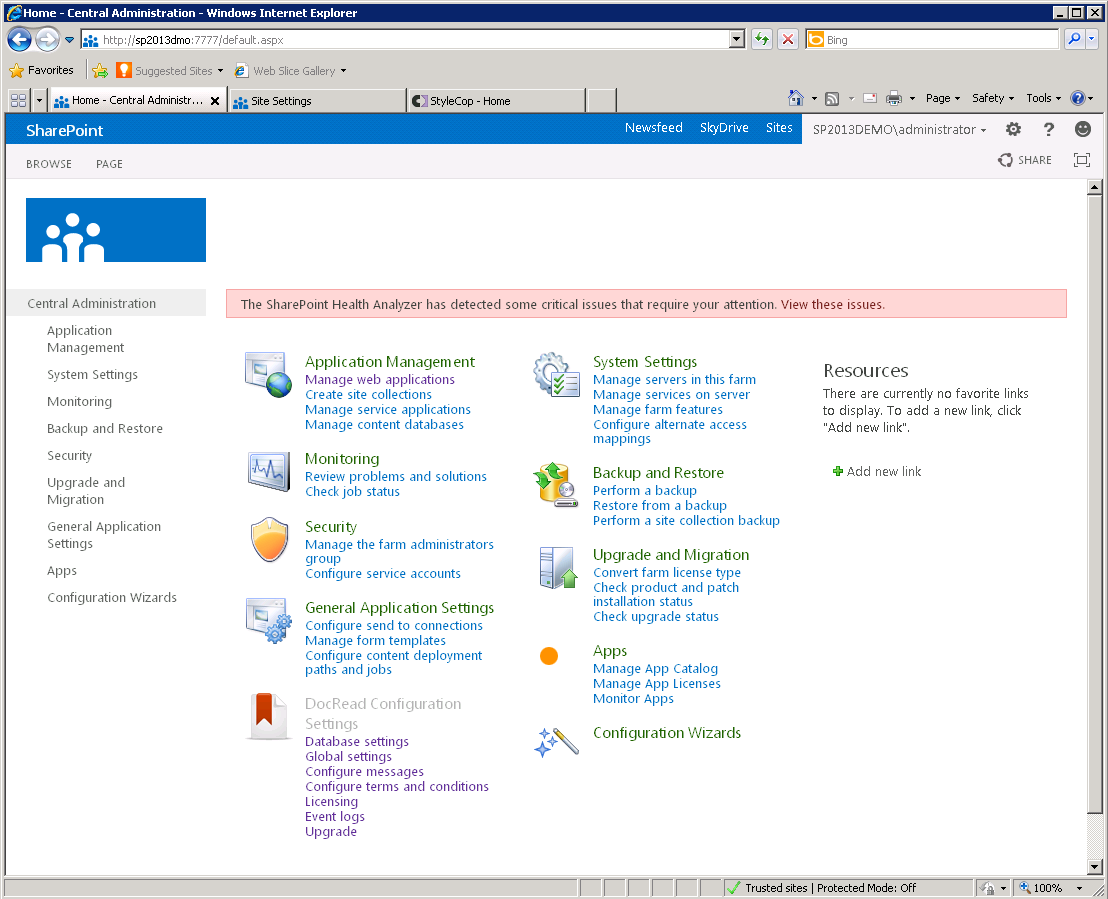Click the Monitoring chart icon
1108x899 pixels.
click(x=269, y=471)
